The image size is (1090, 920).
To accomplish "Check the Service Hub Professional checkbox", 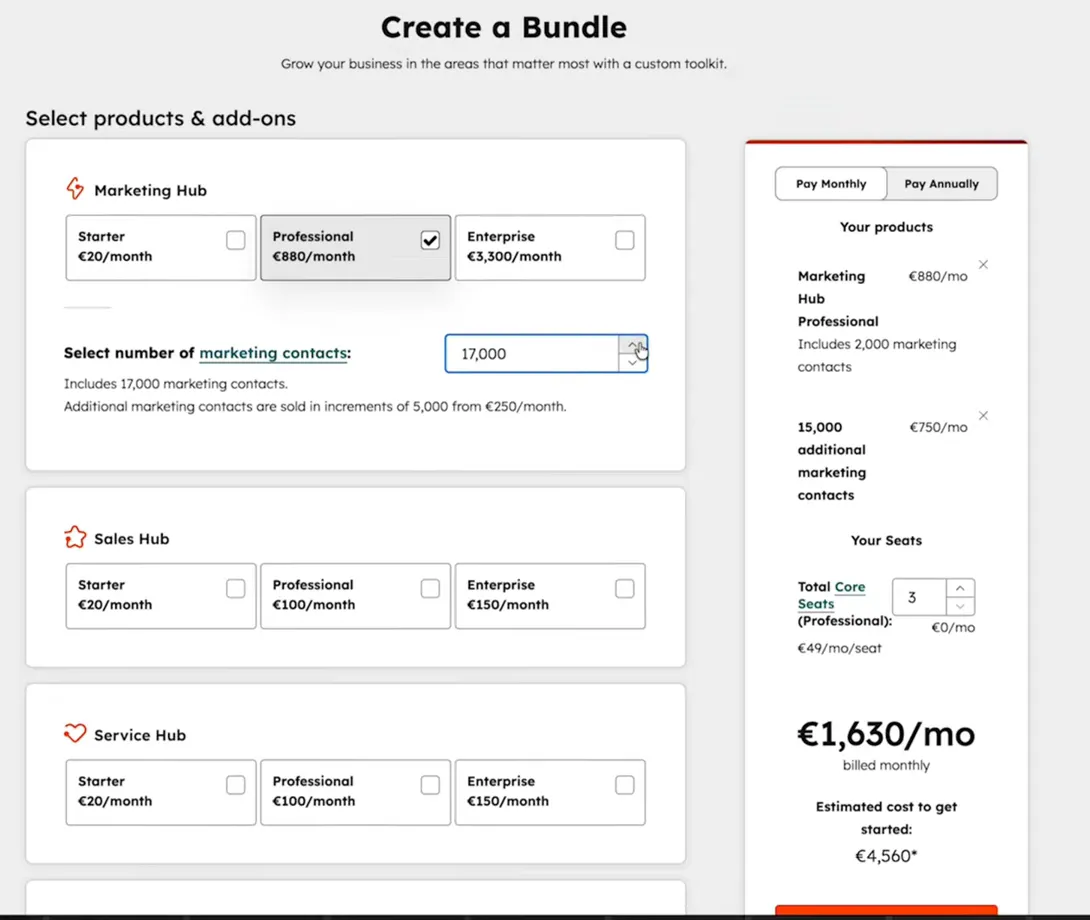I will (430, 784).
